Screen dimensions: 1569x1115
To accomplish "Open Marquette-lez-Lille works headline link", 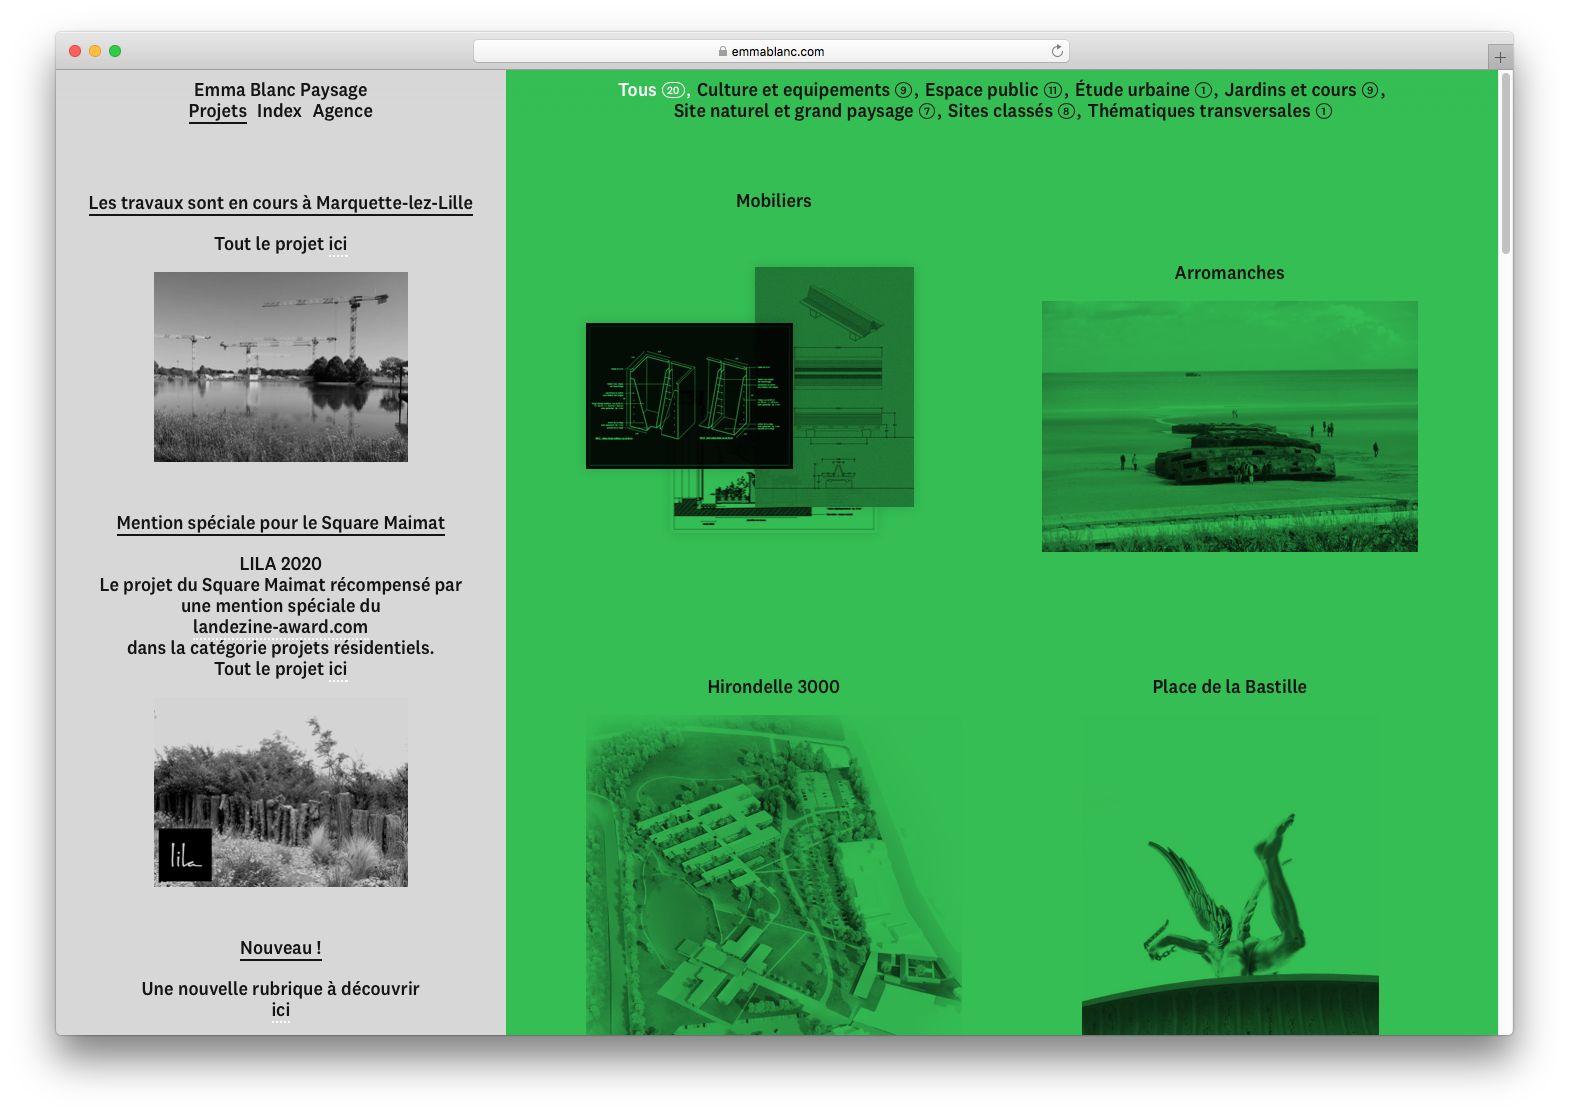I will tap(280, 203).
